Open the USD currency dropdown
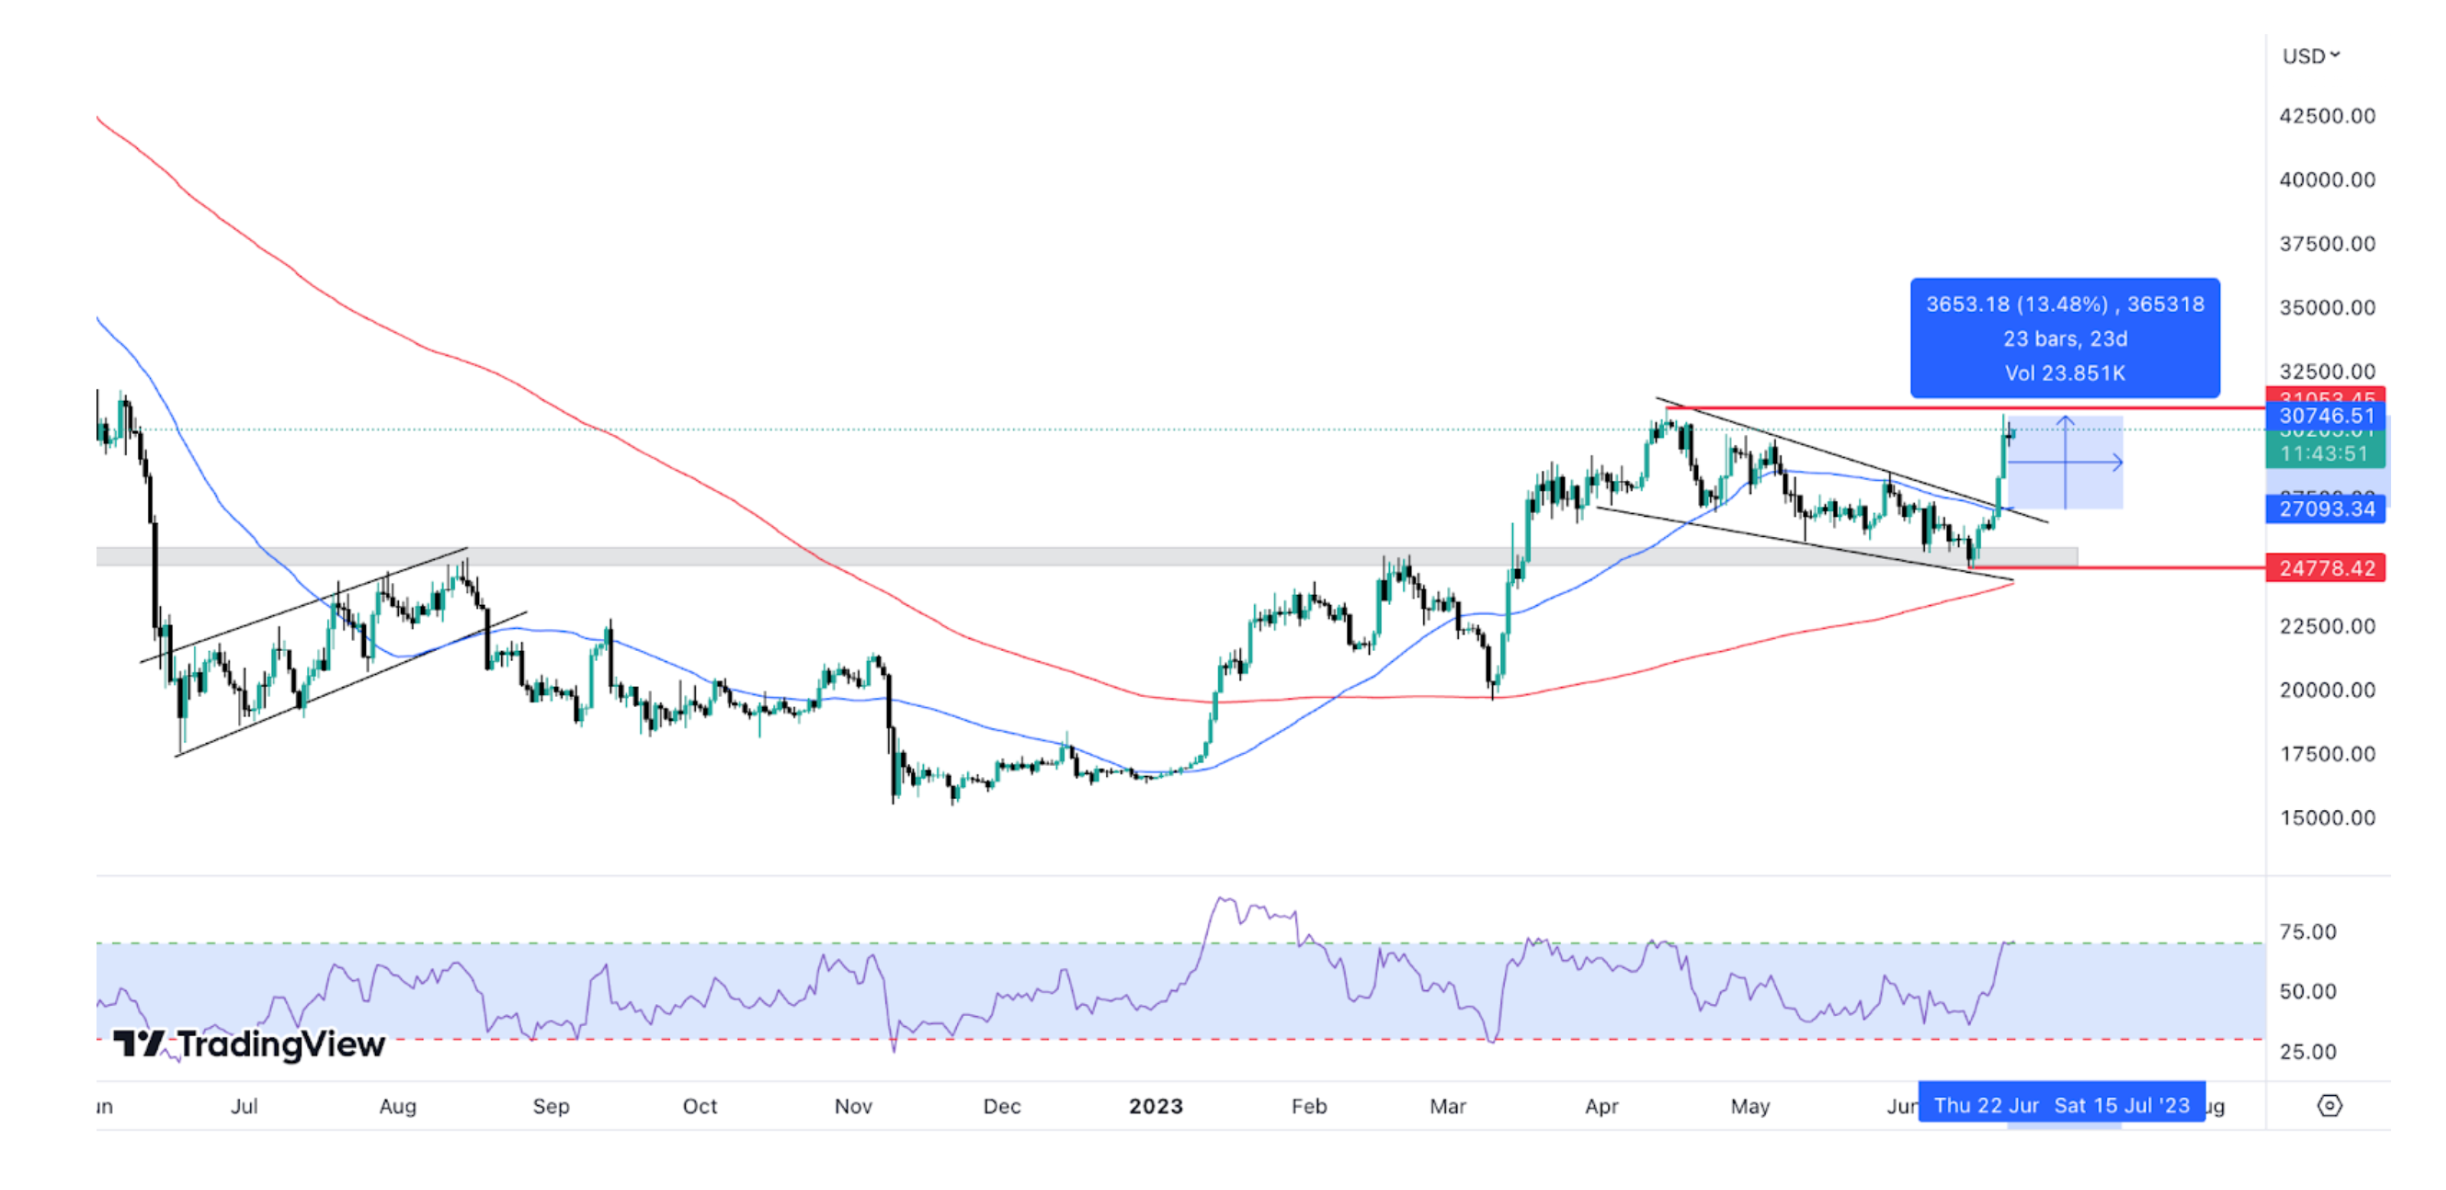This screenshot has width=2446, height=1190. 2310,56
